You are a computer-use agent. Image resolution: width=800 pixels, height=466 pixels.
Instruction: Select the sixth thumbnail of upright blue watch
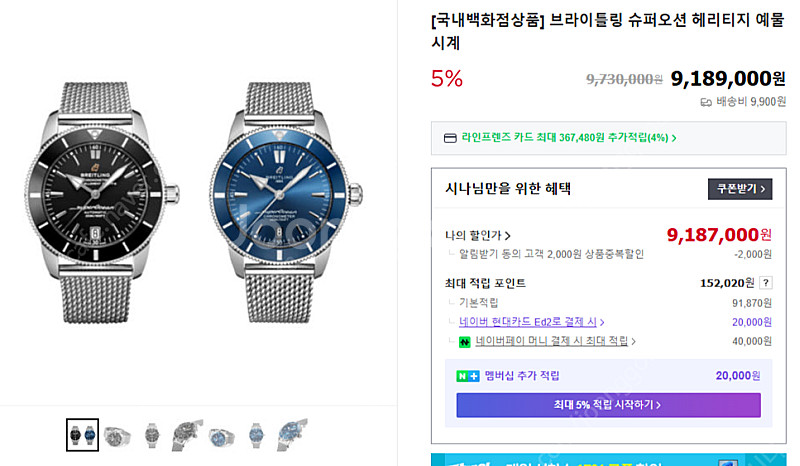coord(256,435)
